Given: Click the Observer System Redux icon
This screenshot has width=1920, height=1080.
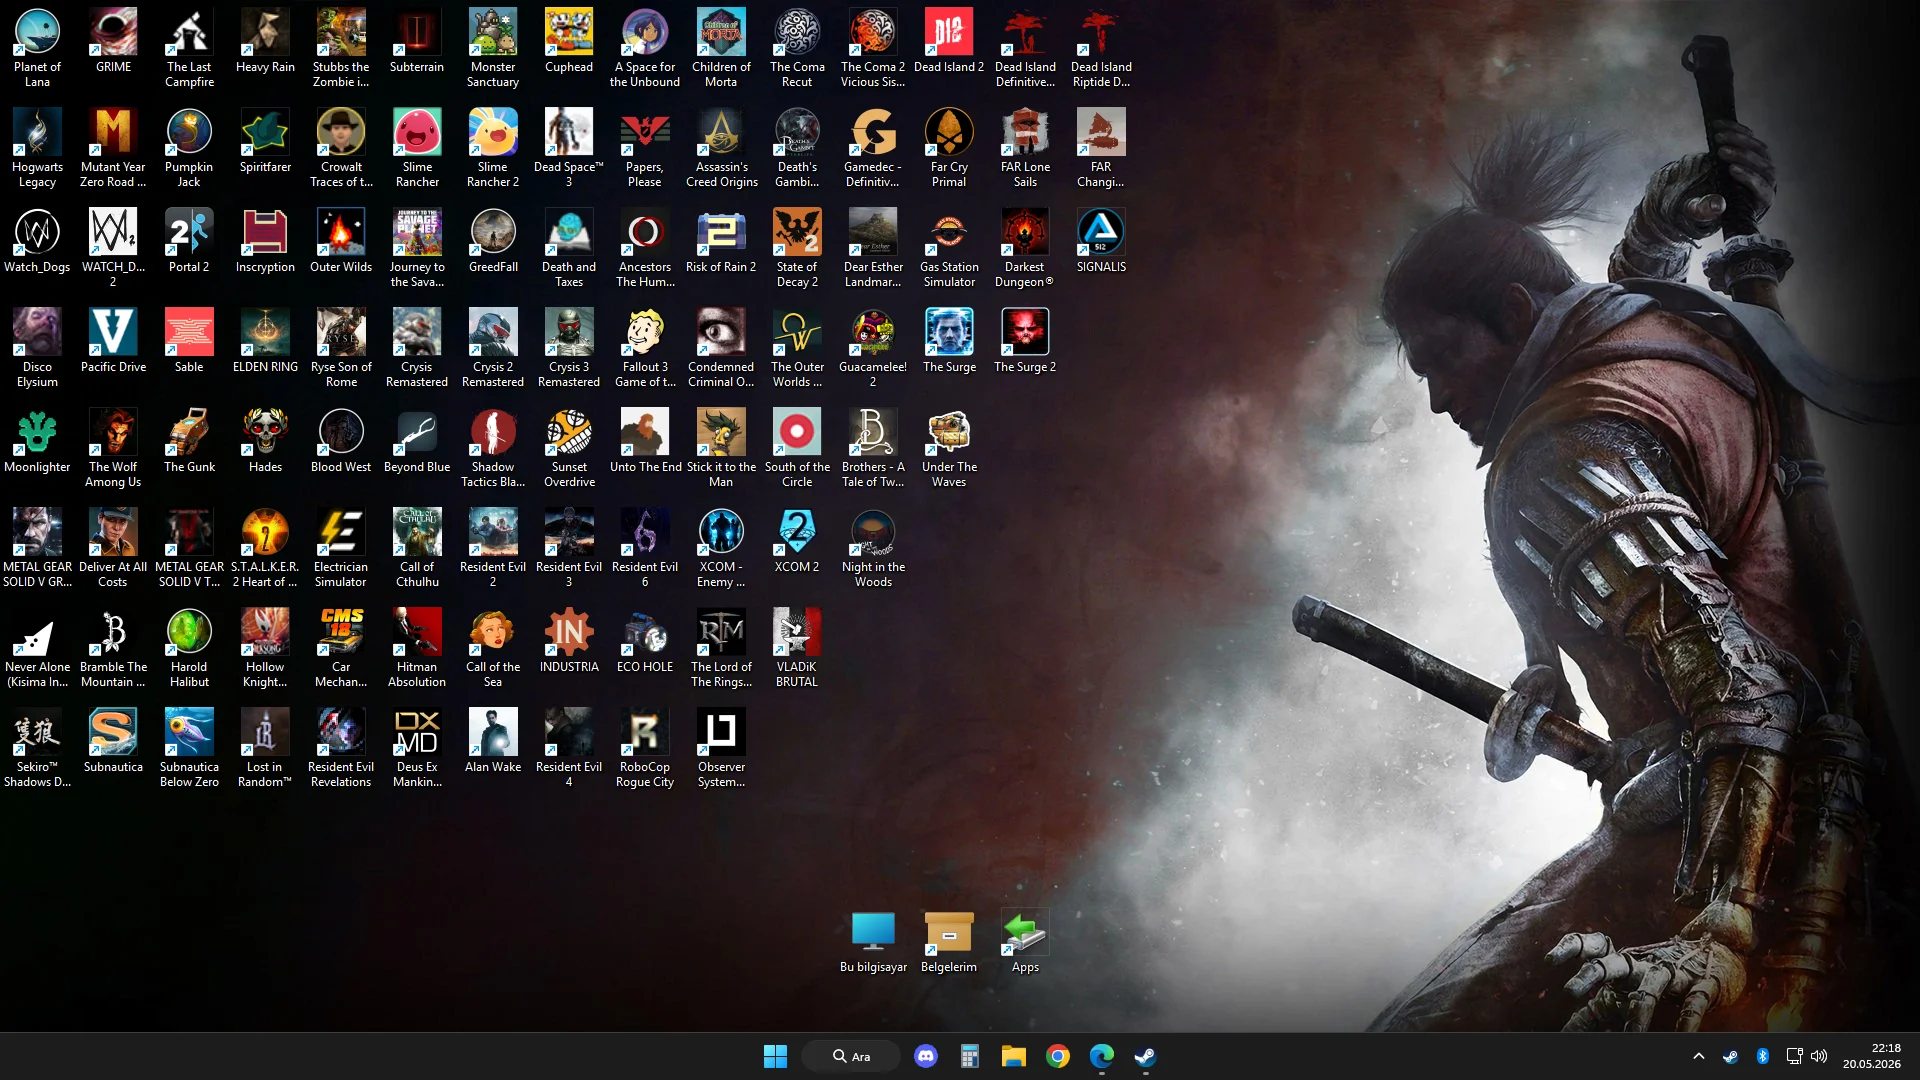Looking at the screenshot, I should click(721, 748).
